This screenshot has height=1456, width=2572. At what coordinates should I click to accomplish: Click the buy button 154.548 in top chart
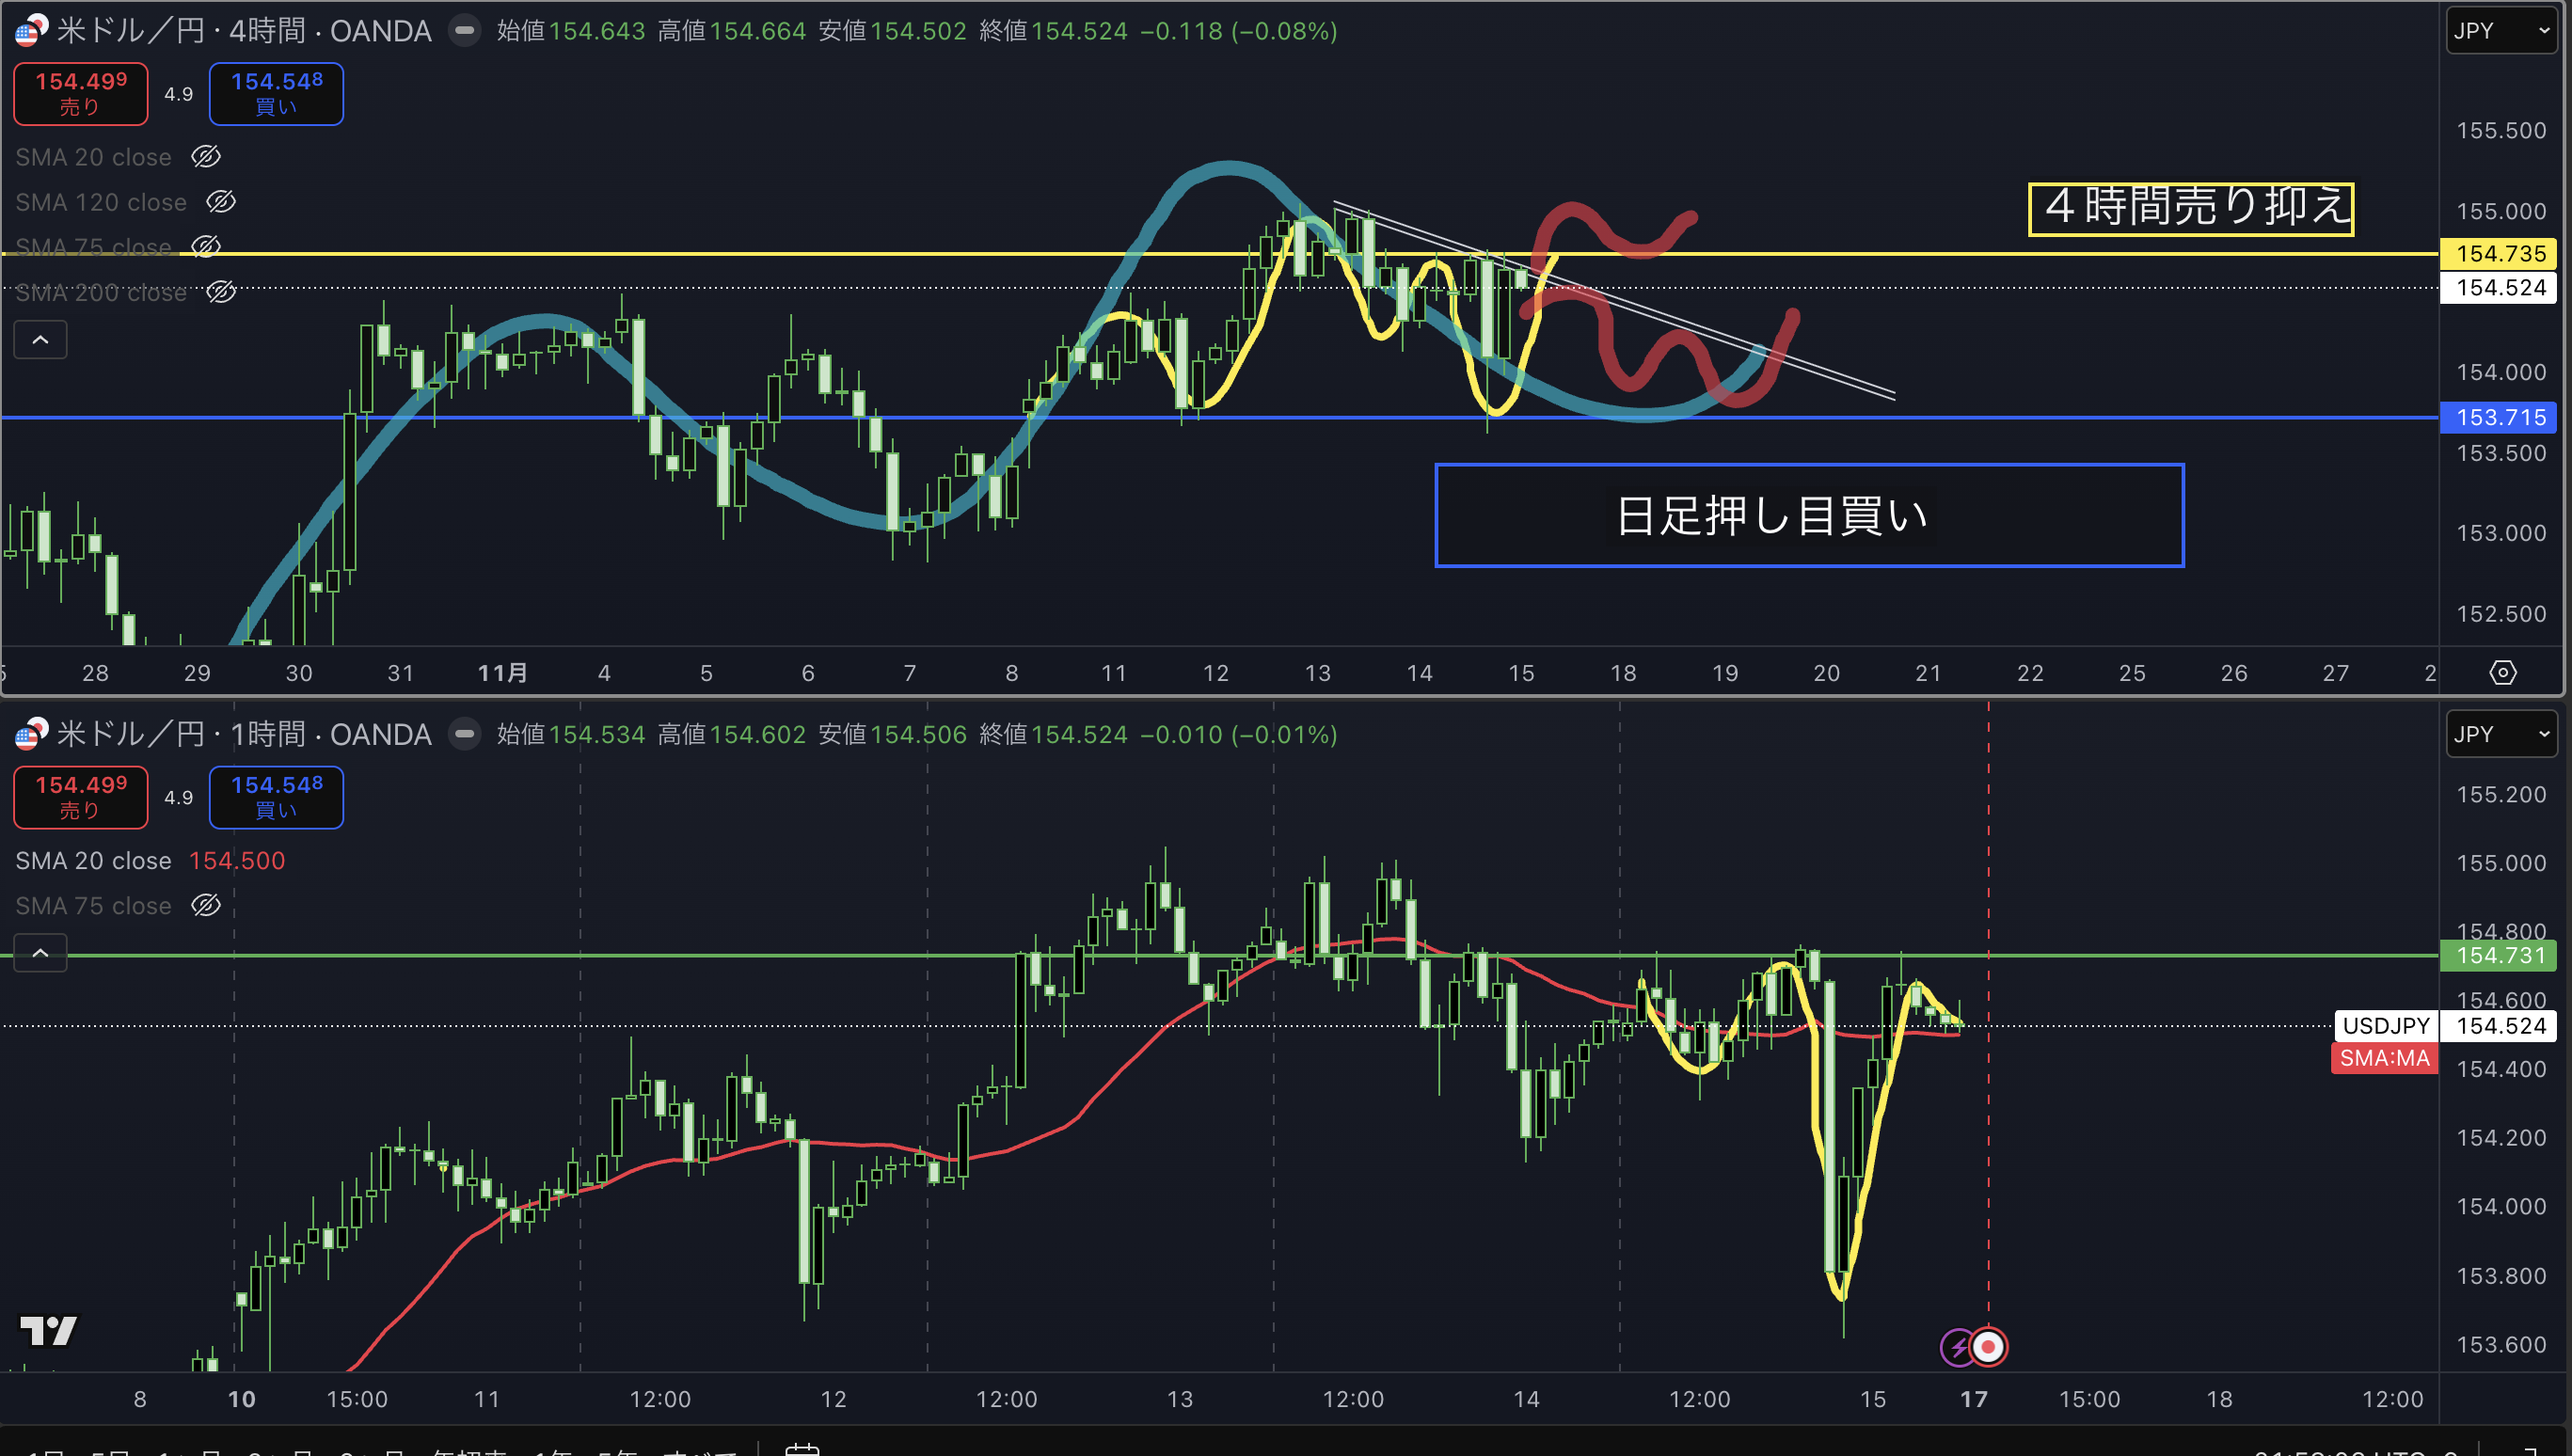pyautogui.click(x=276, y=93)
